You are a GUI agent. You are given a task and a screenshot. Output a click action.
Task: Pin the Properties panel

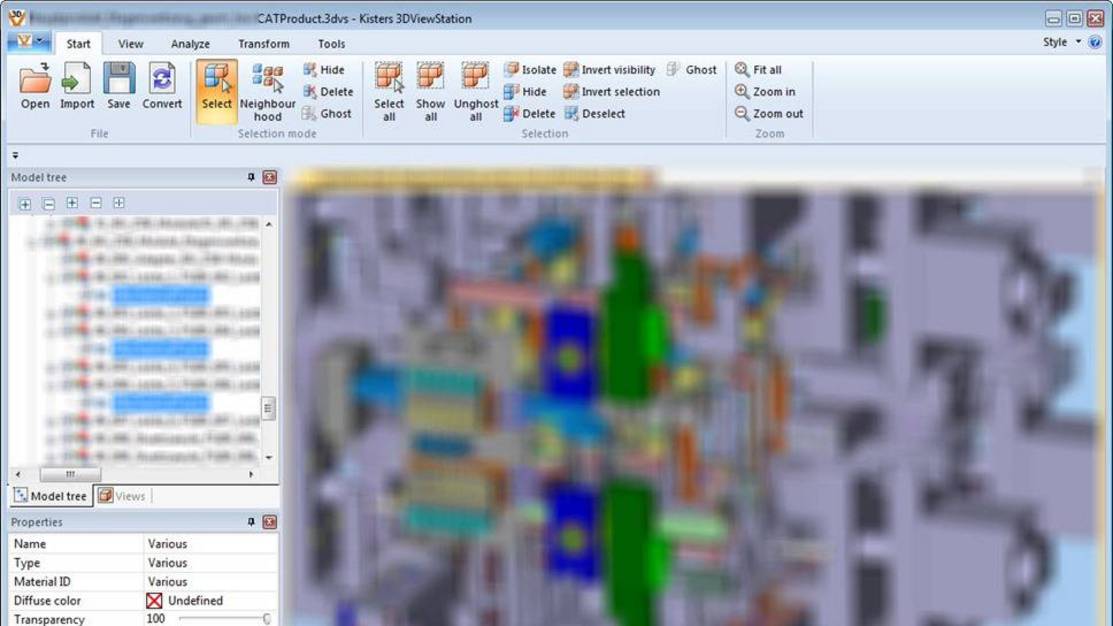click(251, 522)
